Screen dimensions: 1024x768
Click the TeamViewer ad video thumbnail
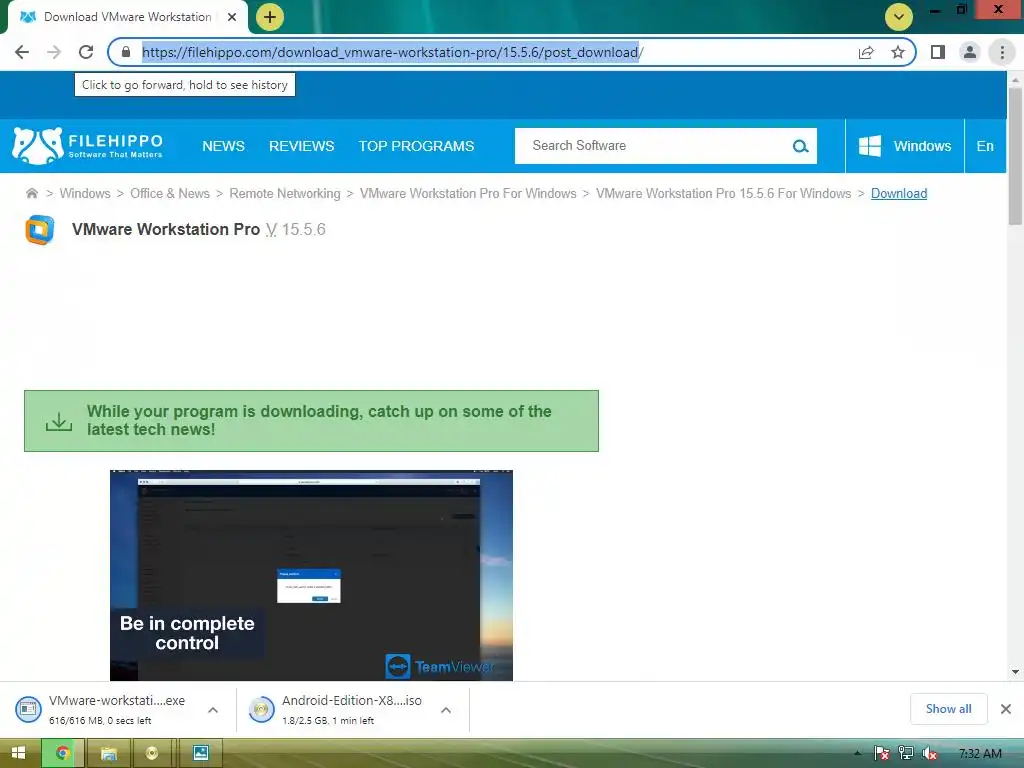(x=311, y=575)
